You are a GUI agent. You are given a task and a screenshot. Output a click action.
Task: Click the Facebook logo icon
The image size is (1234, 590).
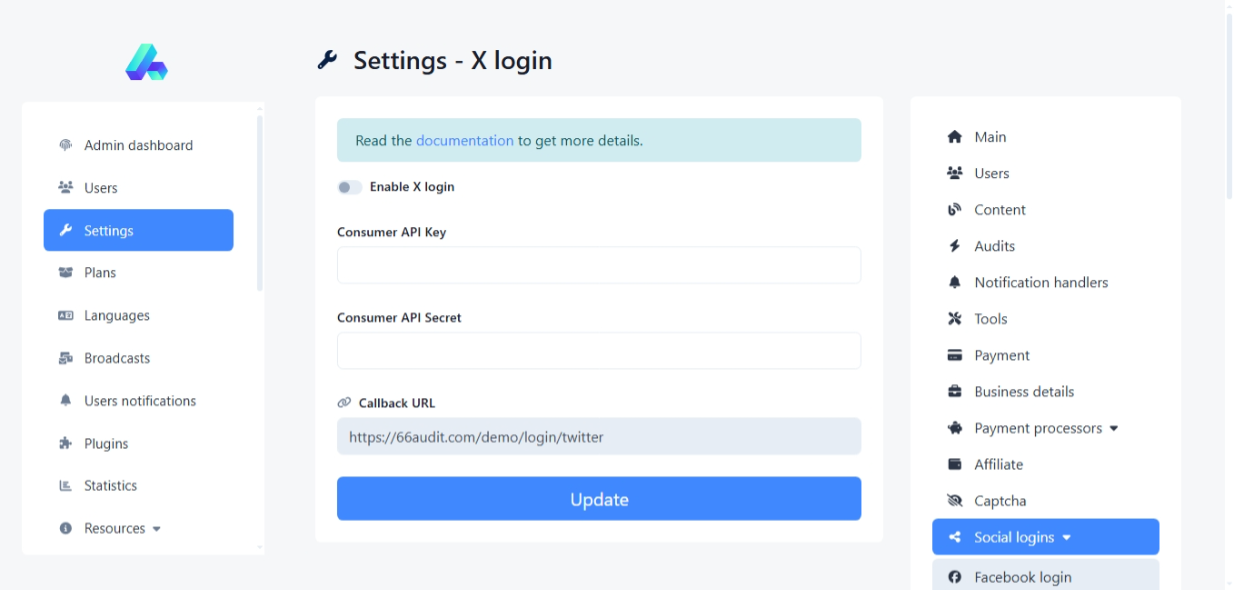(x=954, y=577)
